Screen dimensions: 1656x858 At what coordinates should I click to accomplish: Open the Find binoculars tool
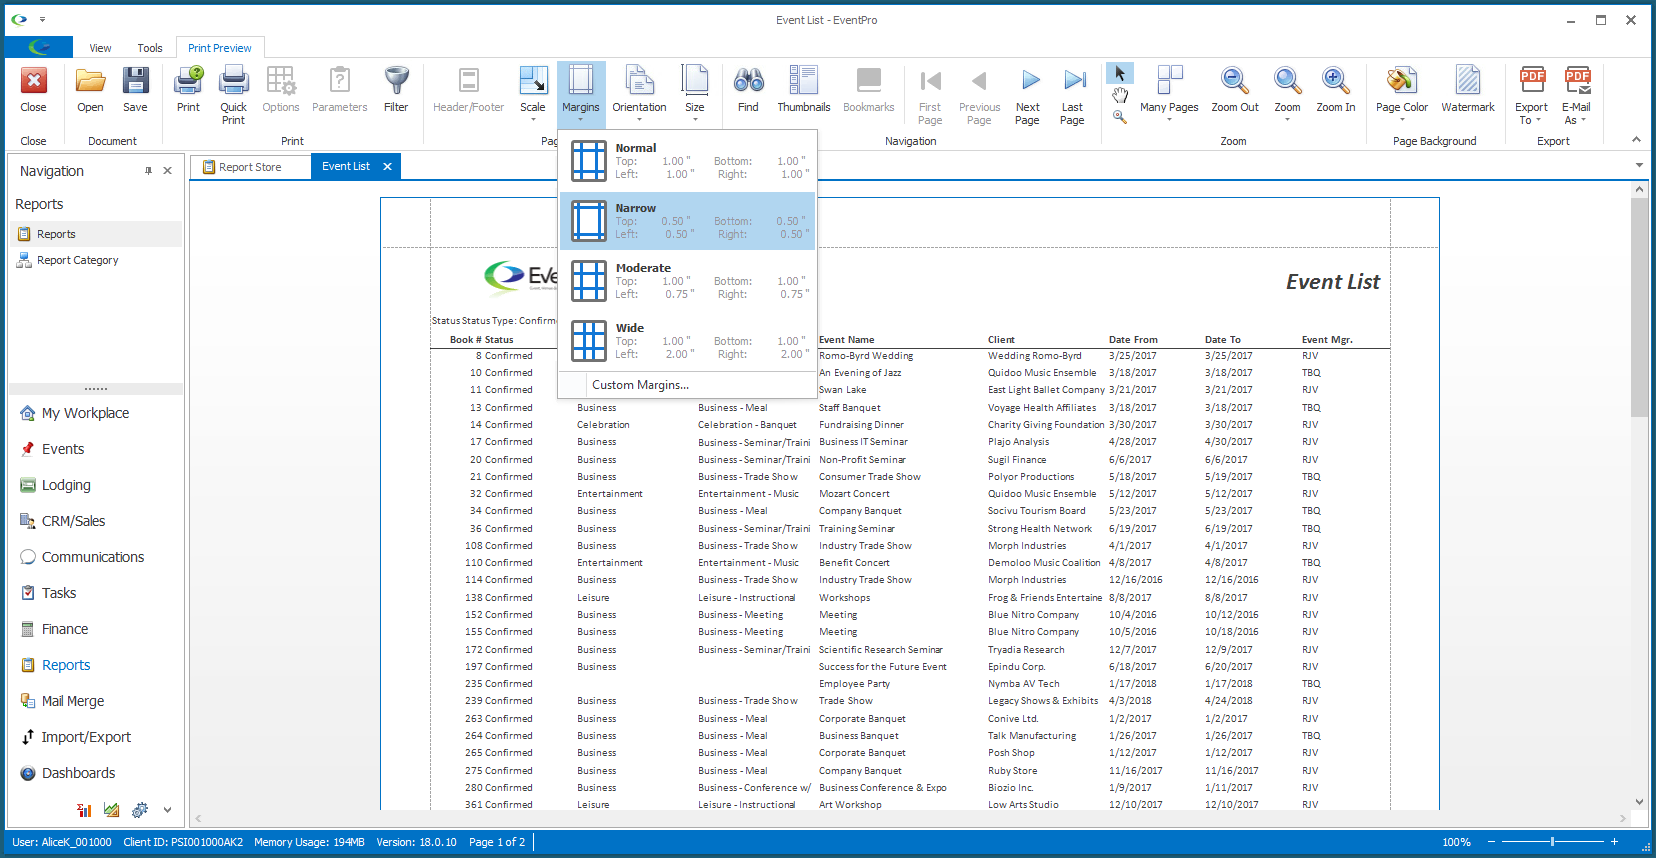748,90
